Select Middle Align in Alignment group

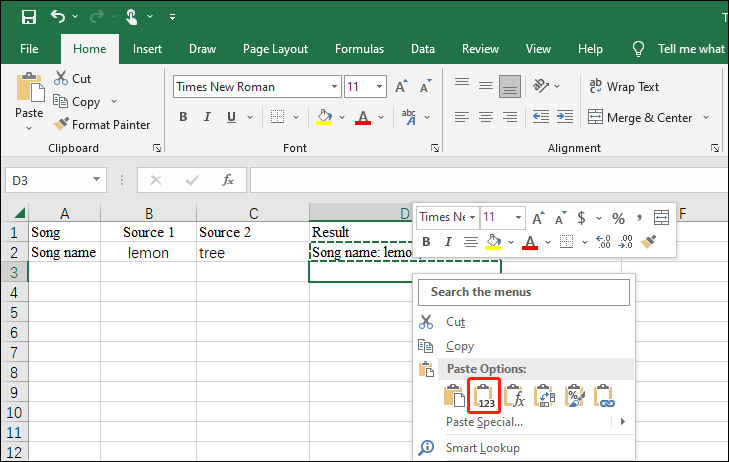click(486, 86)
